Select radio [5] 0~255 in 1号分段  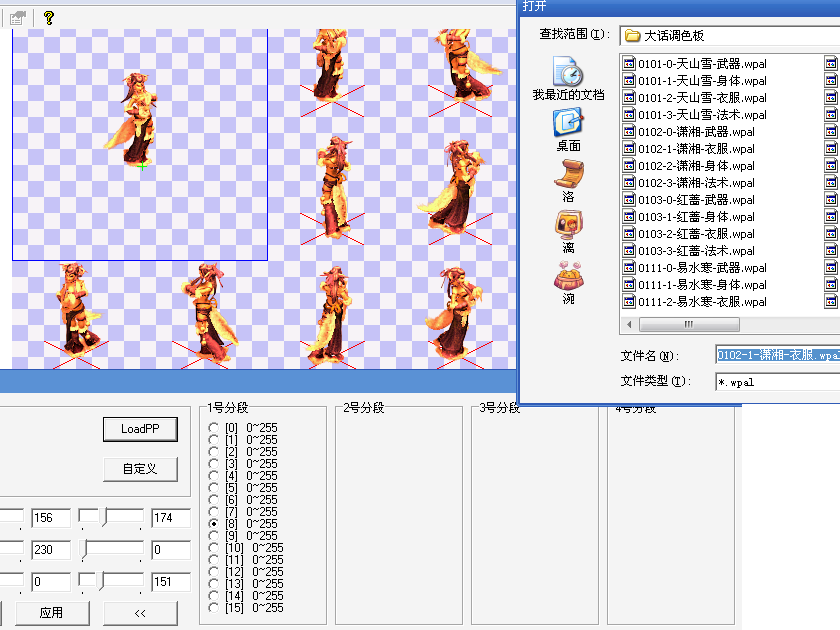[213, 488]
